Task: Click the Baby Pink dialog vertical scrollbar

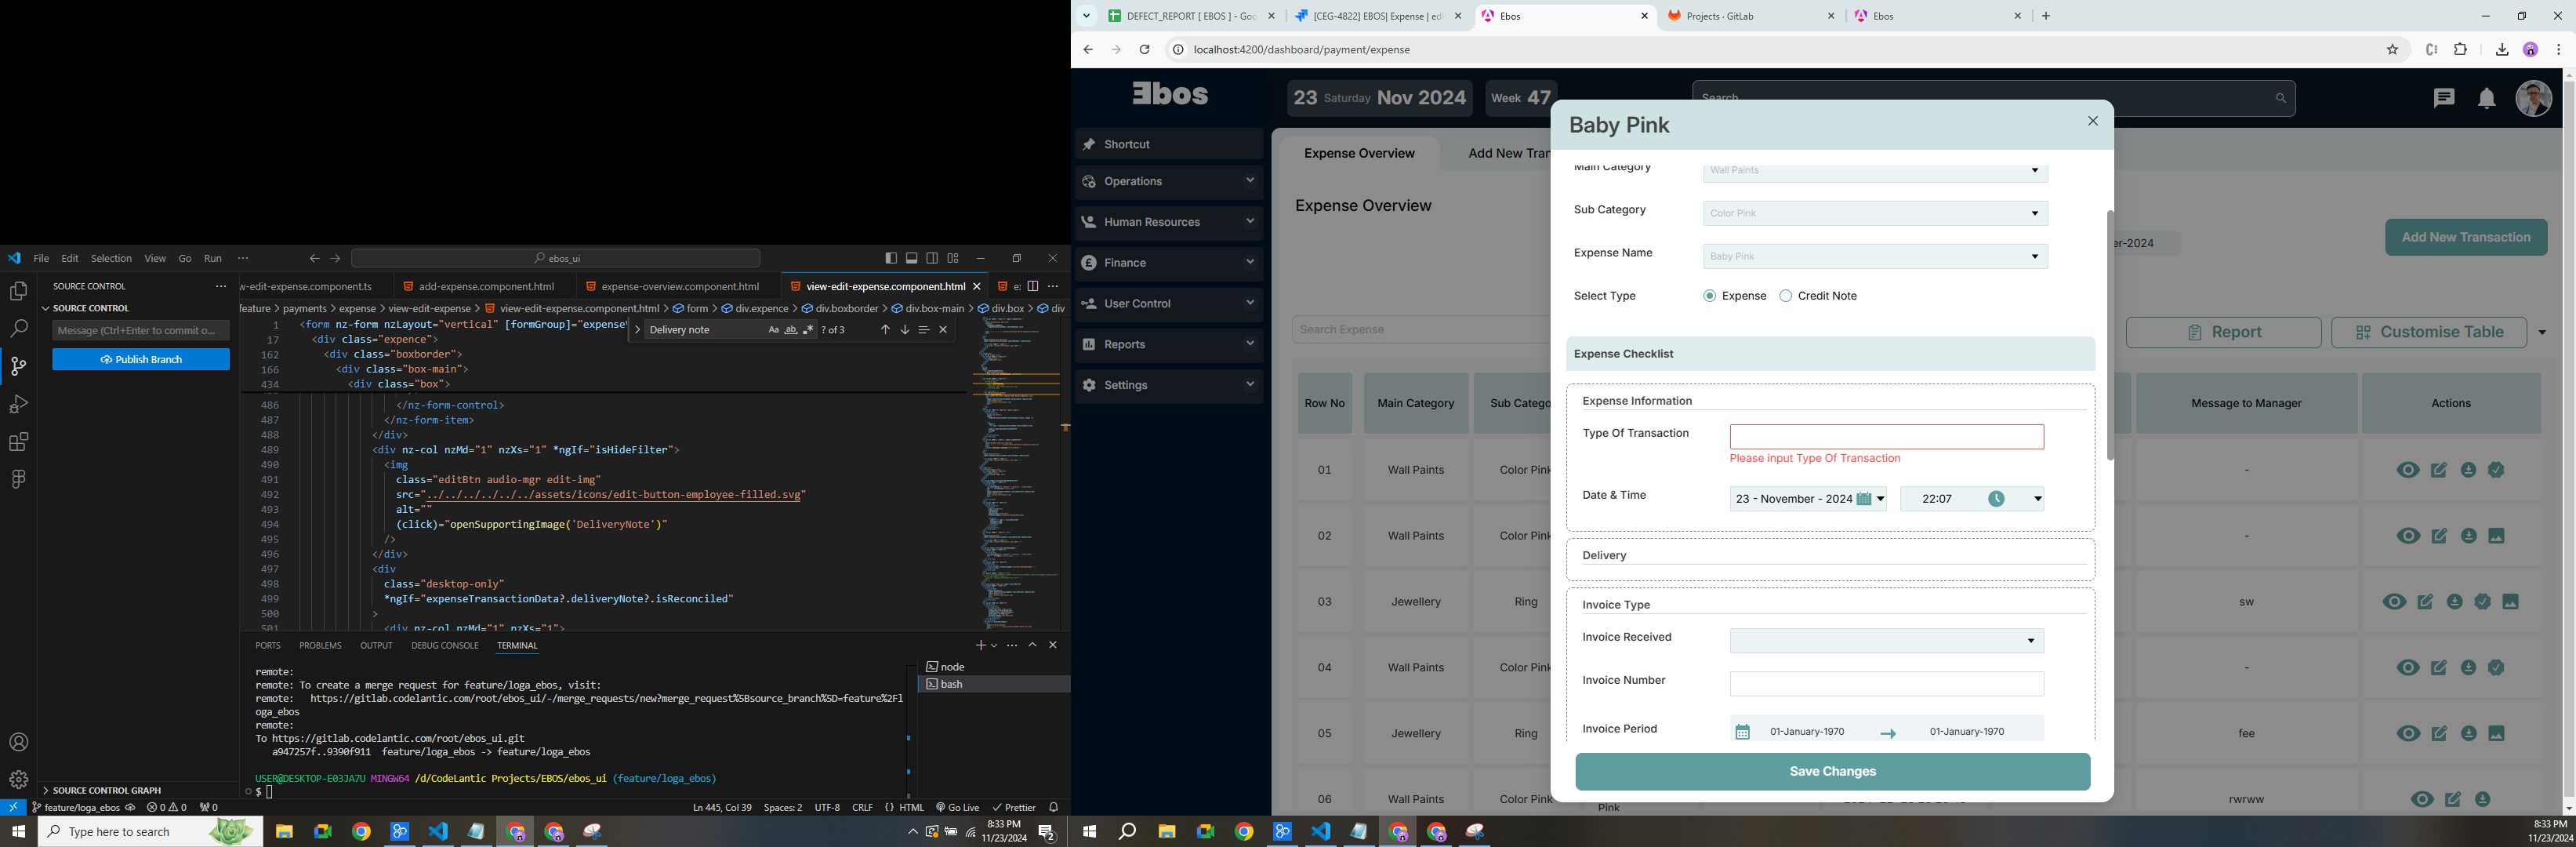Action: [2110, 335]
